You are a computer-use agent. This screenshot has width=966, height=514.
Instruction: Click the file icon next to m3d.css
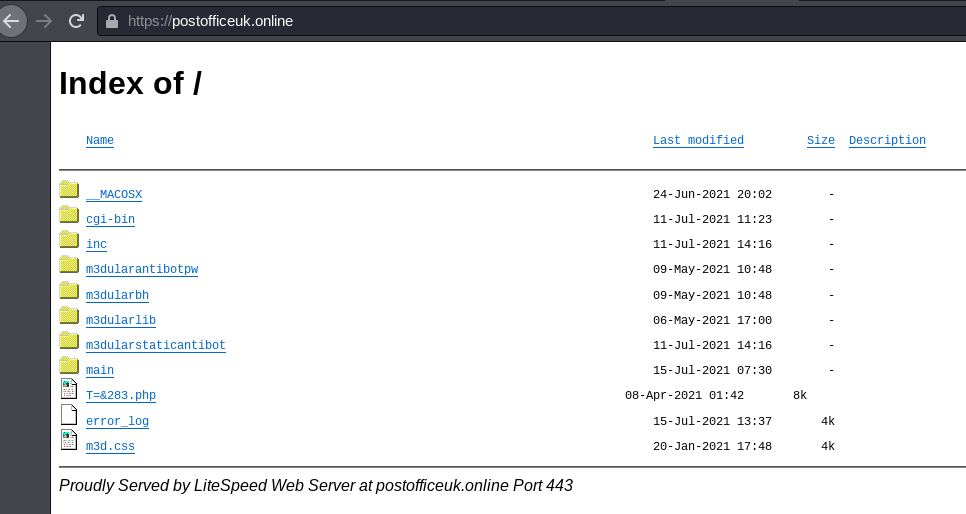pos(69,441)
